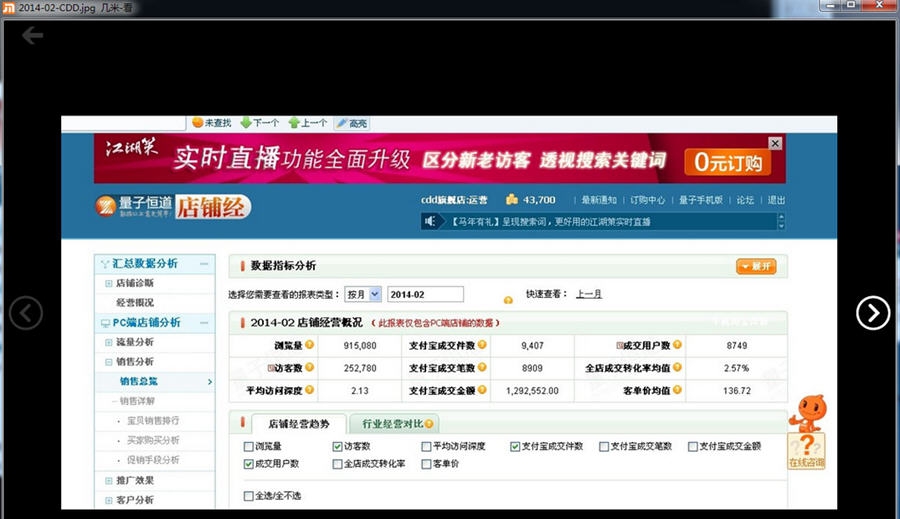Viewport: 900px width, 519px height.
Task: Enable the 支付宝成交金额 checkbox
Action: pyautogui.click(x=693, y=446)
